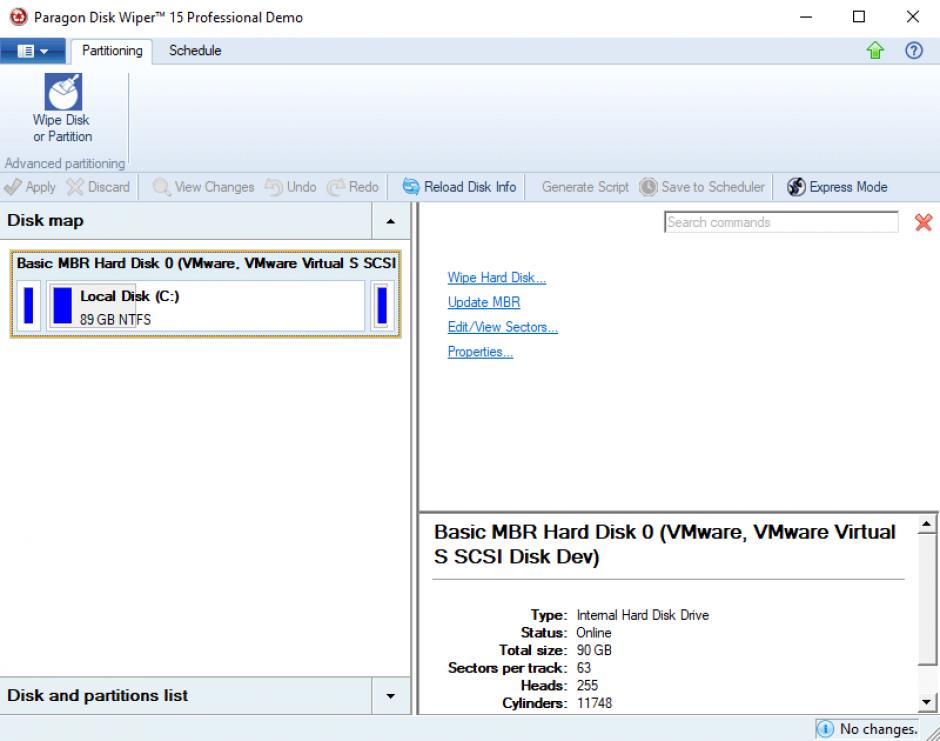This screenshot has width=940, height=741.
Task: Switch to the Partitioning tab
Action: (x=112, y=51)
